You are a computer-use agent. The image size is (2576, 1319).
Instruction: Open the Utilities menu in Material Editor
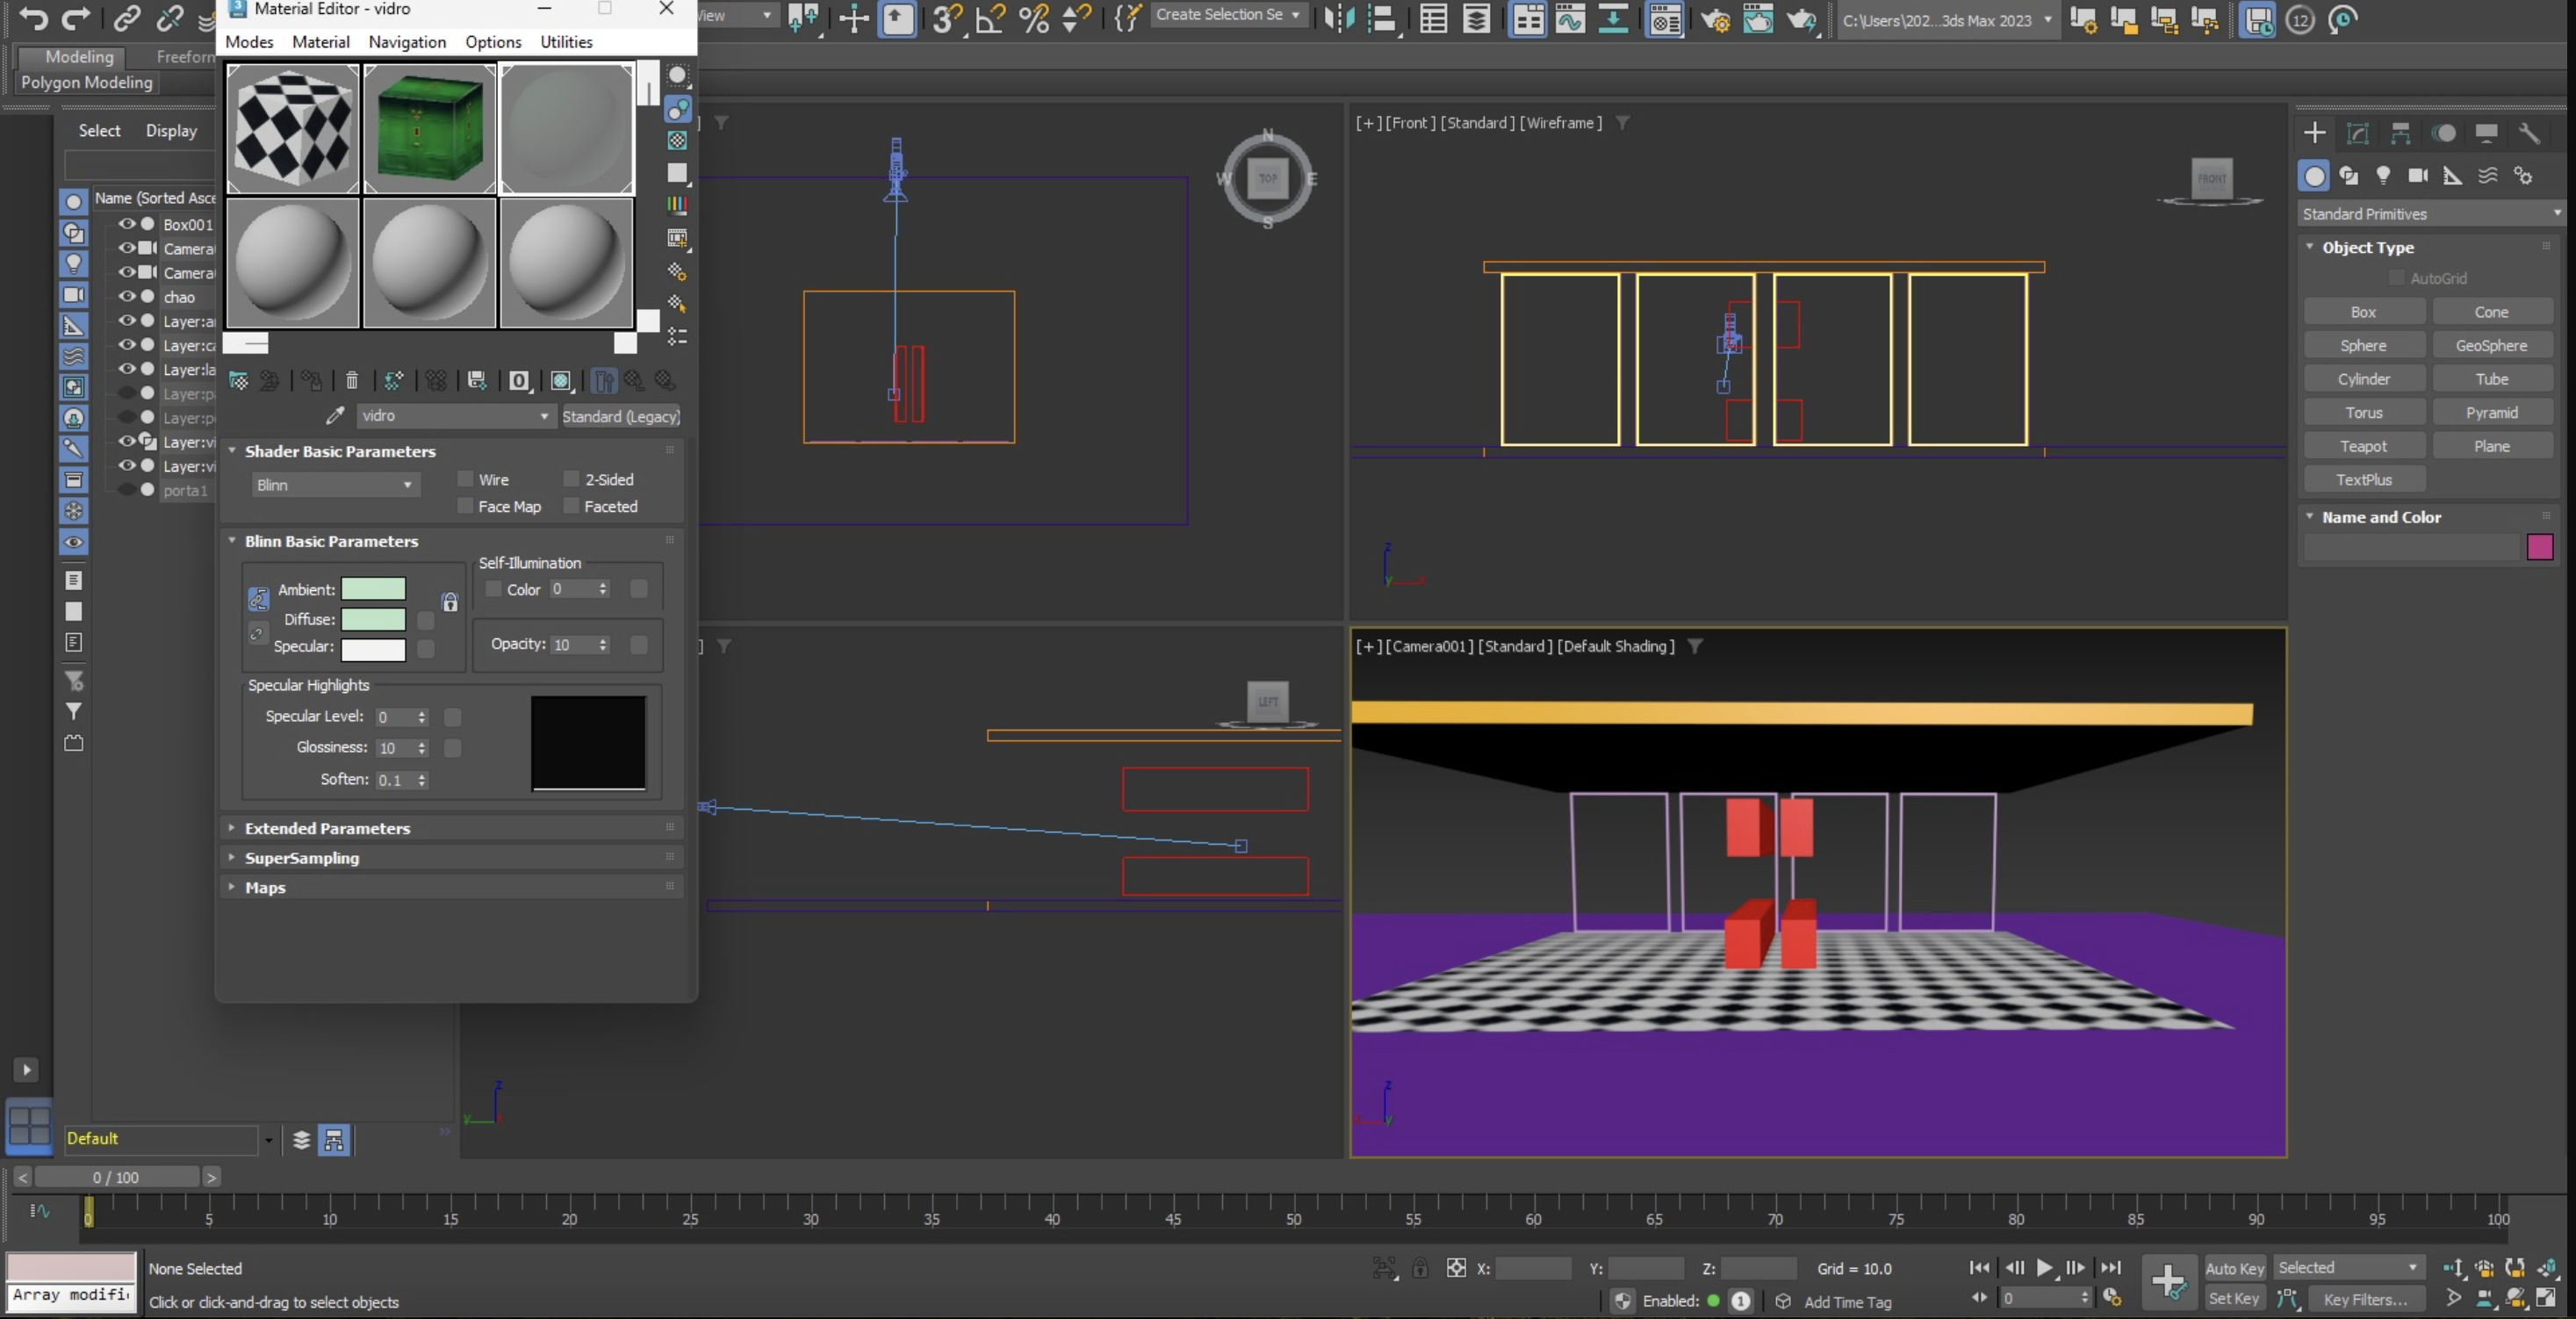566,42
